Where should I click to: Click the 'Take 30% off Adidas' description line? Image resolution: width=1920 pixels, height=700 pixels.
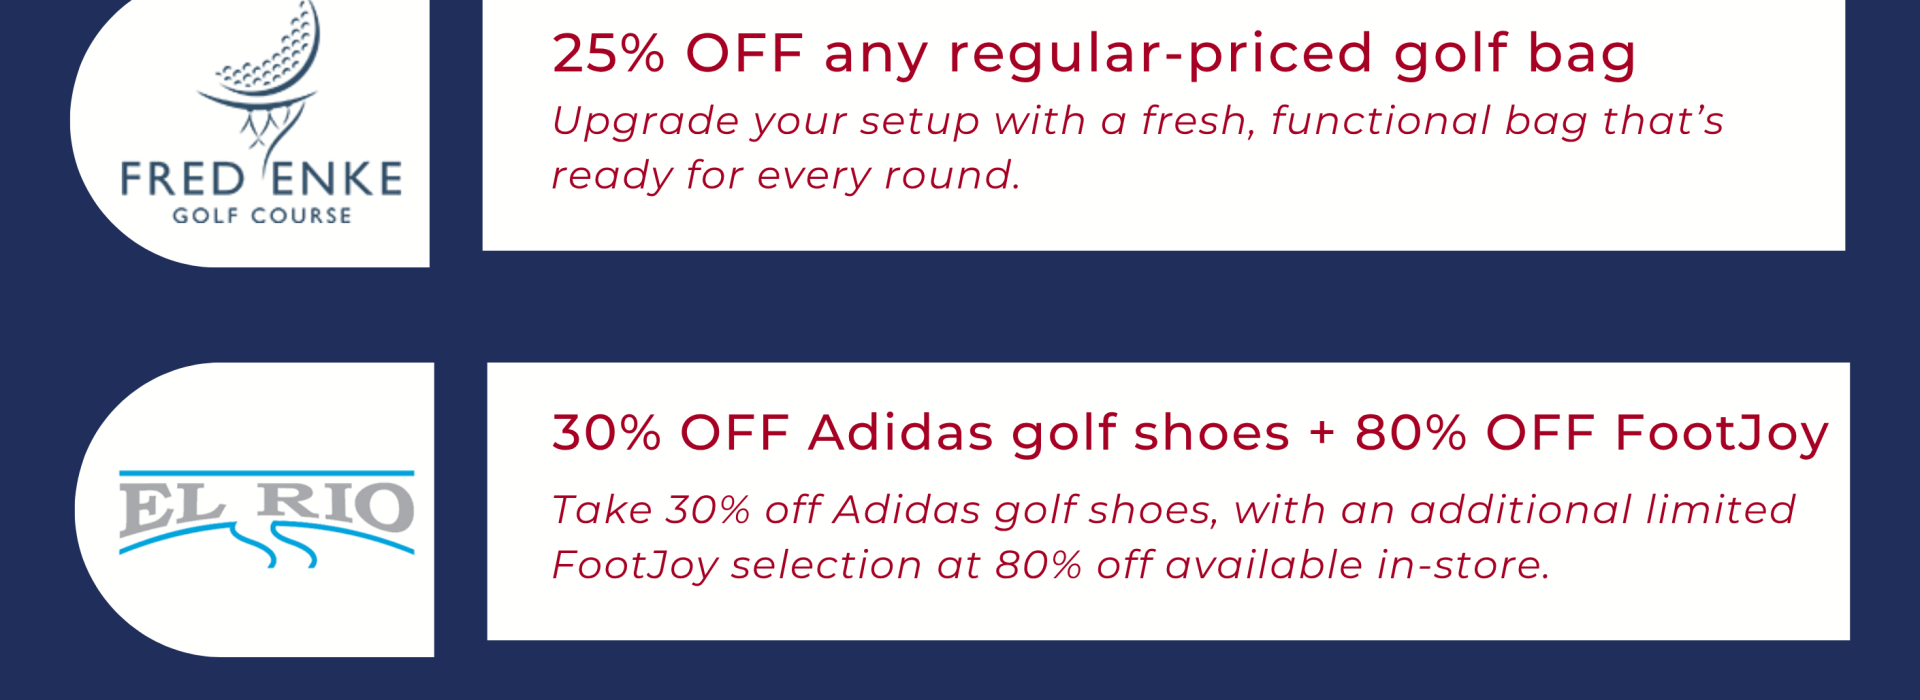point(1174,511)
